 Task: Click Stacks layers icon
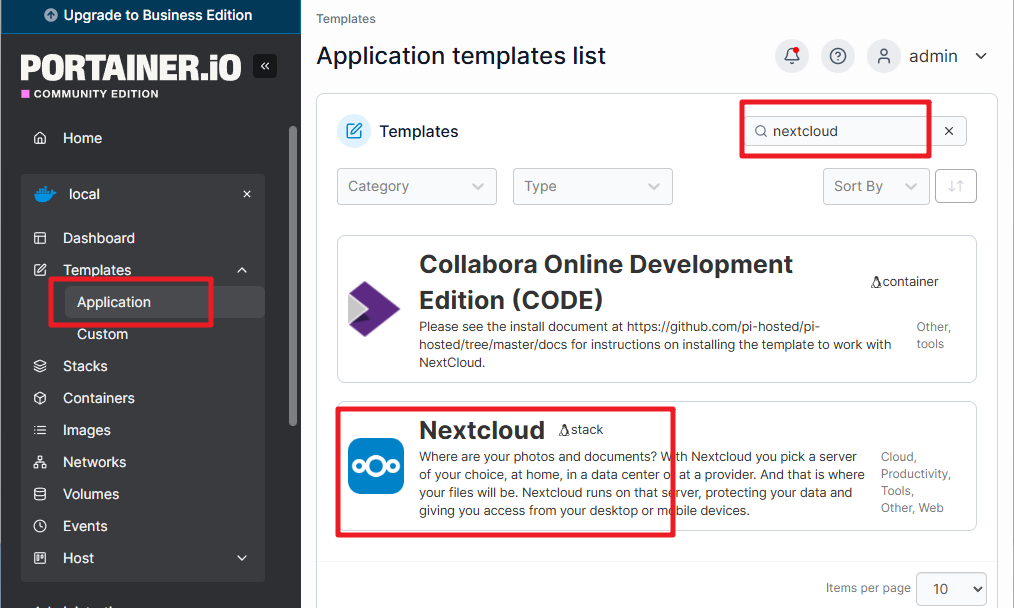coord(40,366)
